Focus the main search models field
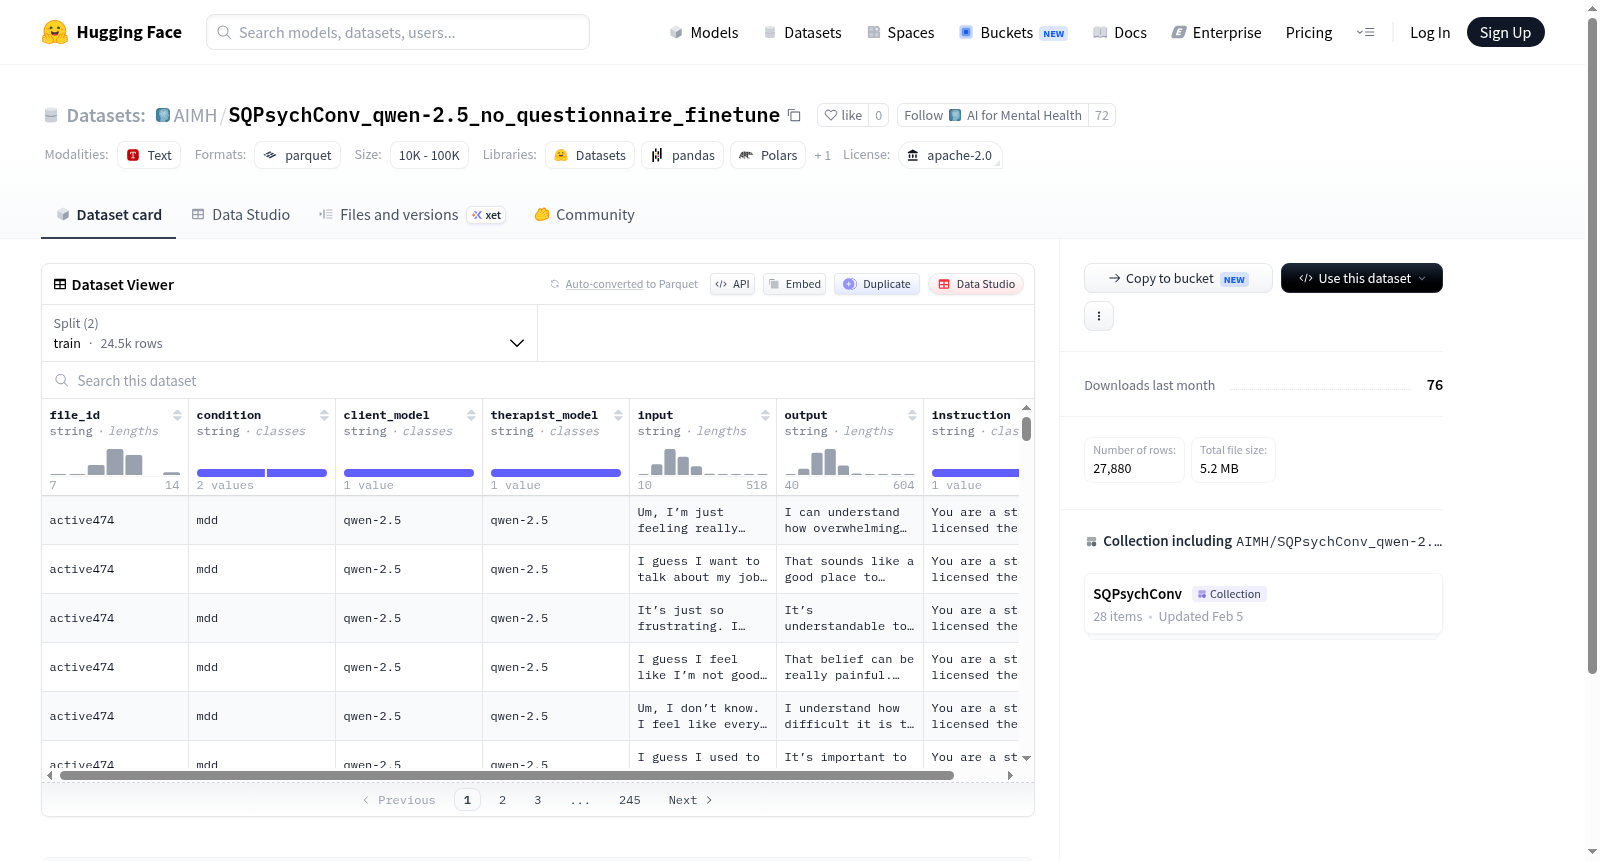 coord(398,32)
